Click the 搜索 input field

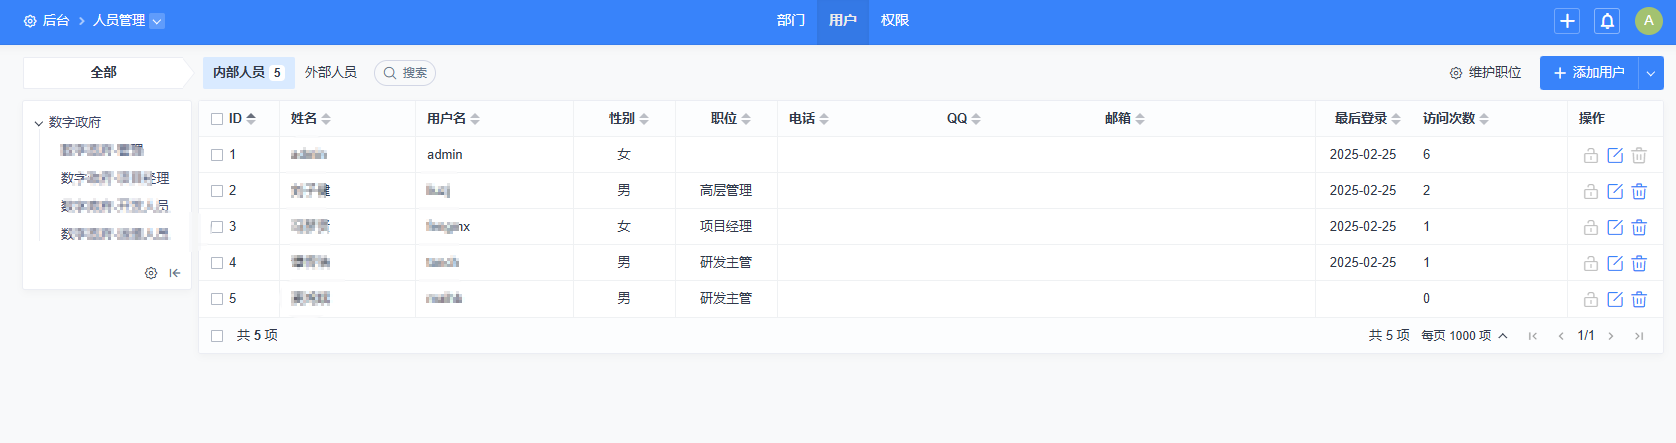coord(405,73)
